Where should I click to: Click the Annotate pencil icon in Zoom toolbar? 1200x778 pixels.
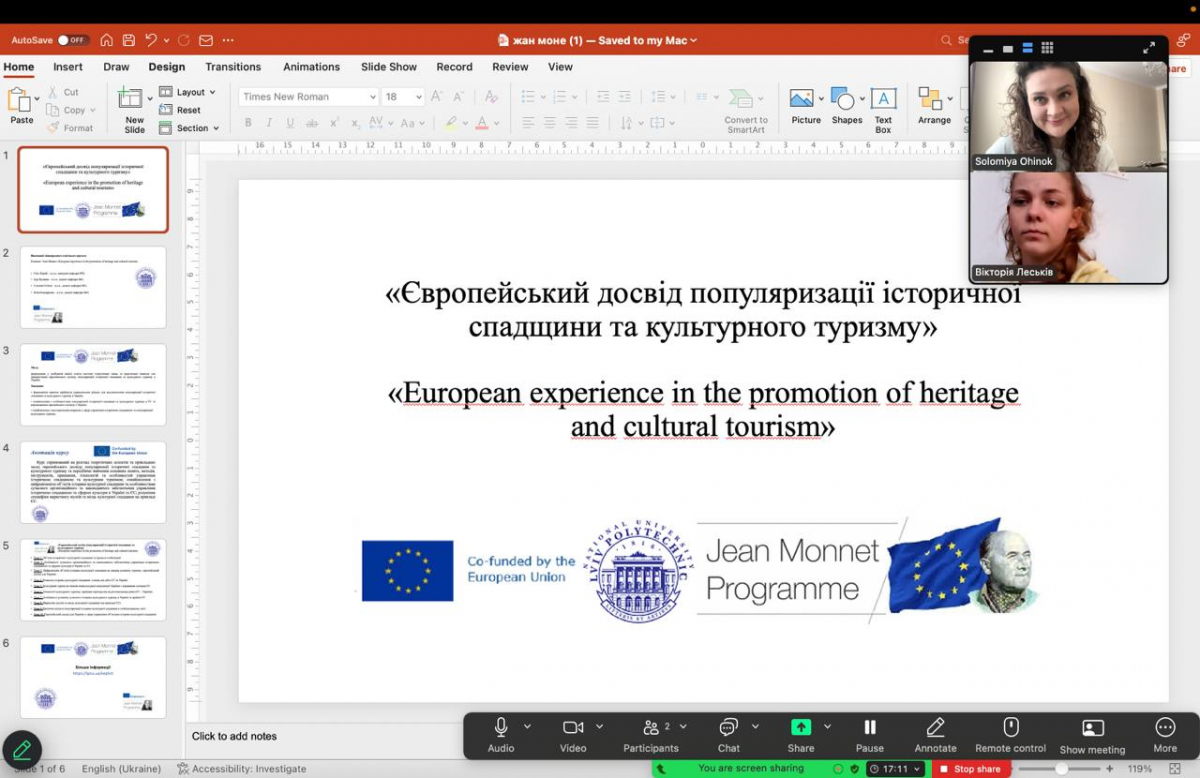(935, 728)
